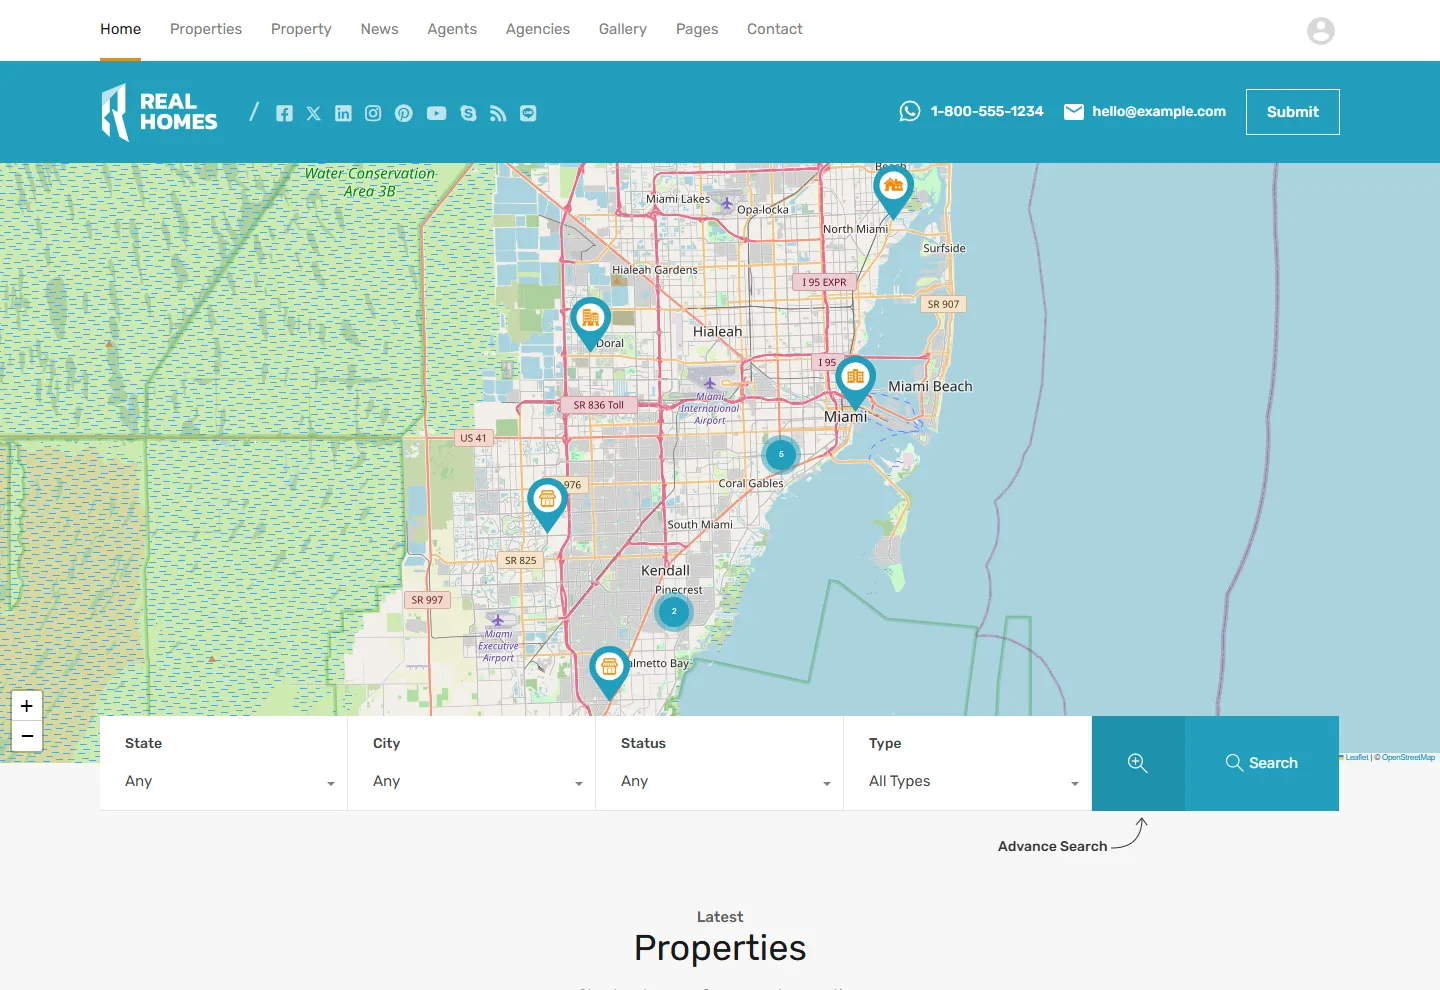Click the user account avatar icon

click(x=1321, y=31)
